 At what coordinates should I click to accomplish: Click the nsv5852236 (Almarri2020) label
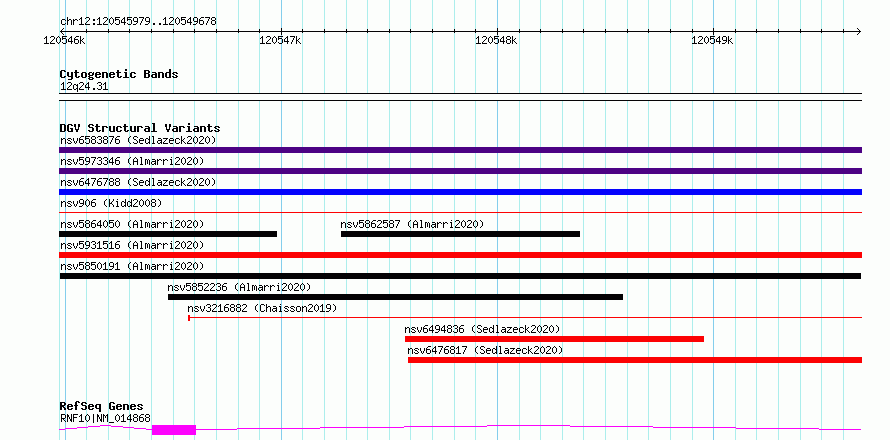239,287
